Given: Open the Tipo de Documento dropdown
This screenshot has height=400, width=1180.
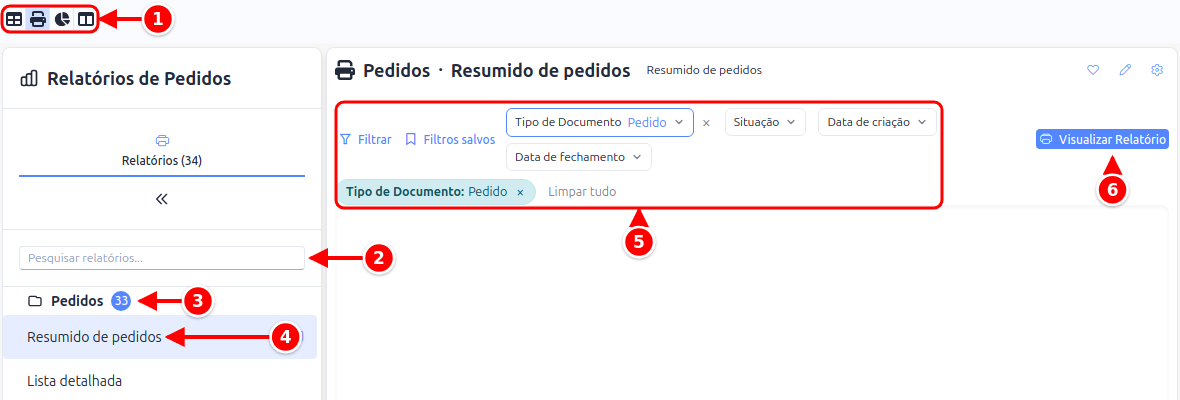Looking at the screenshot, I should pos(600,122).
